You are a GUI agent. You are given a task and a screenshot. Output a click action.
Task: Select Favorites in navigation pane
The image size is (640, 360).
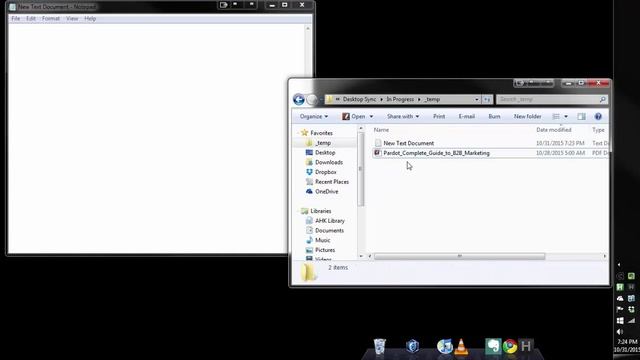click(321, 133)
